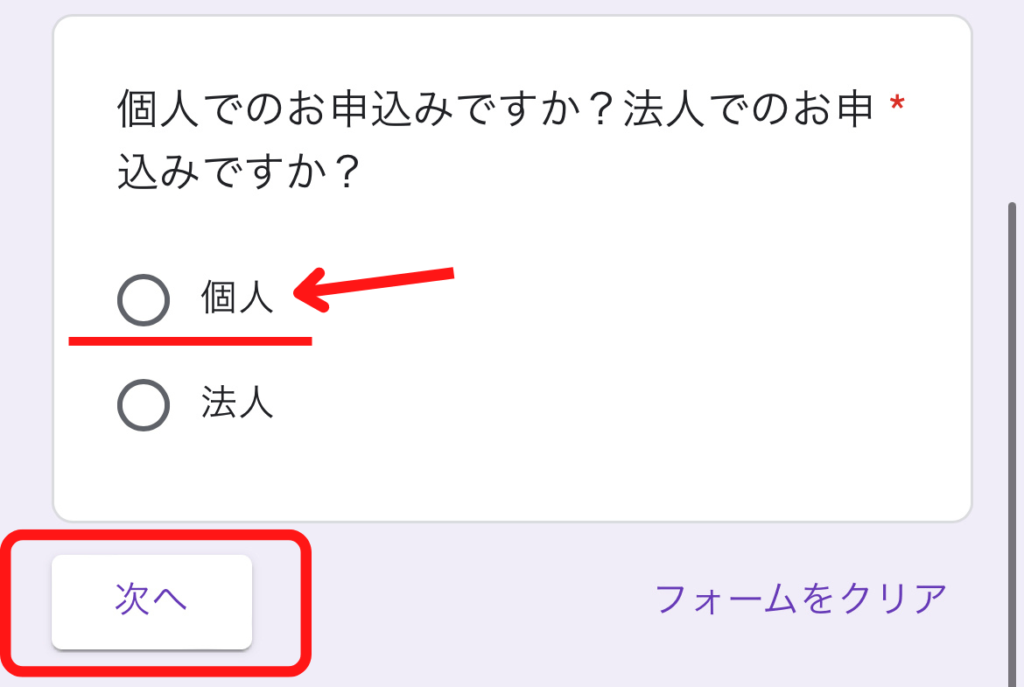Select the 法人 radio button
The width and height of the screenshot is (1024, 687).
tap(144, 405)
